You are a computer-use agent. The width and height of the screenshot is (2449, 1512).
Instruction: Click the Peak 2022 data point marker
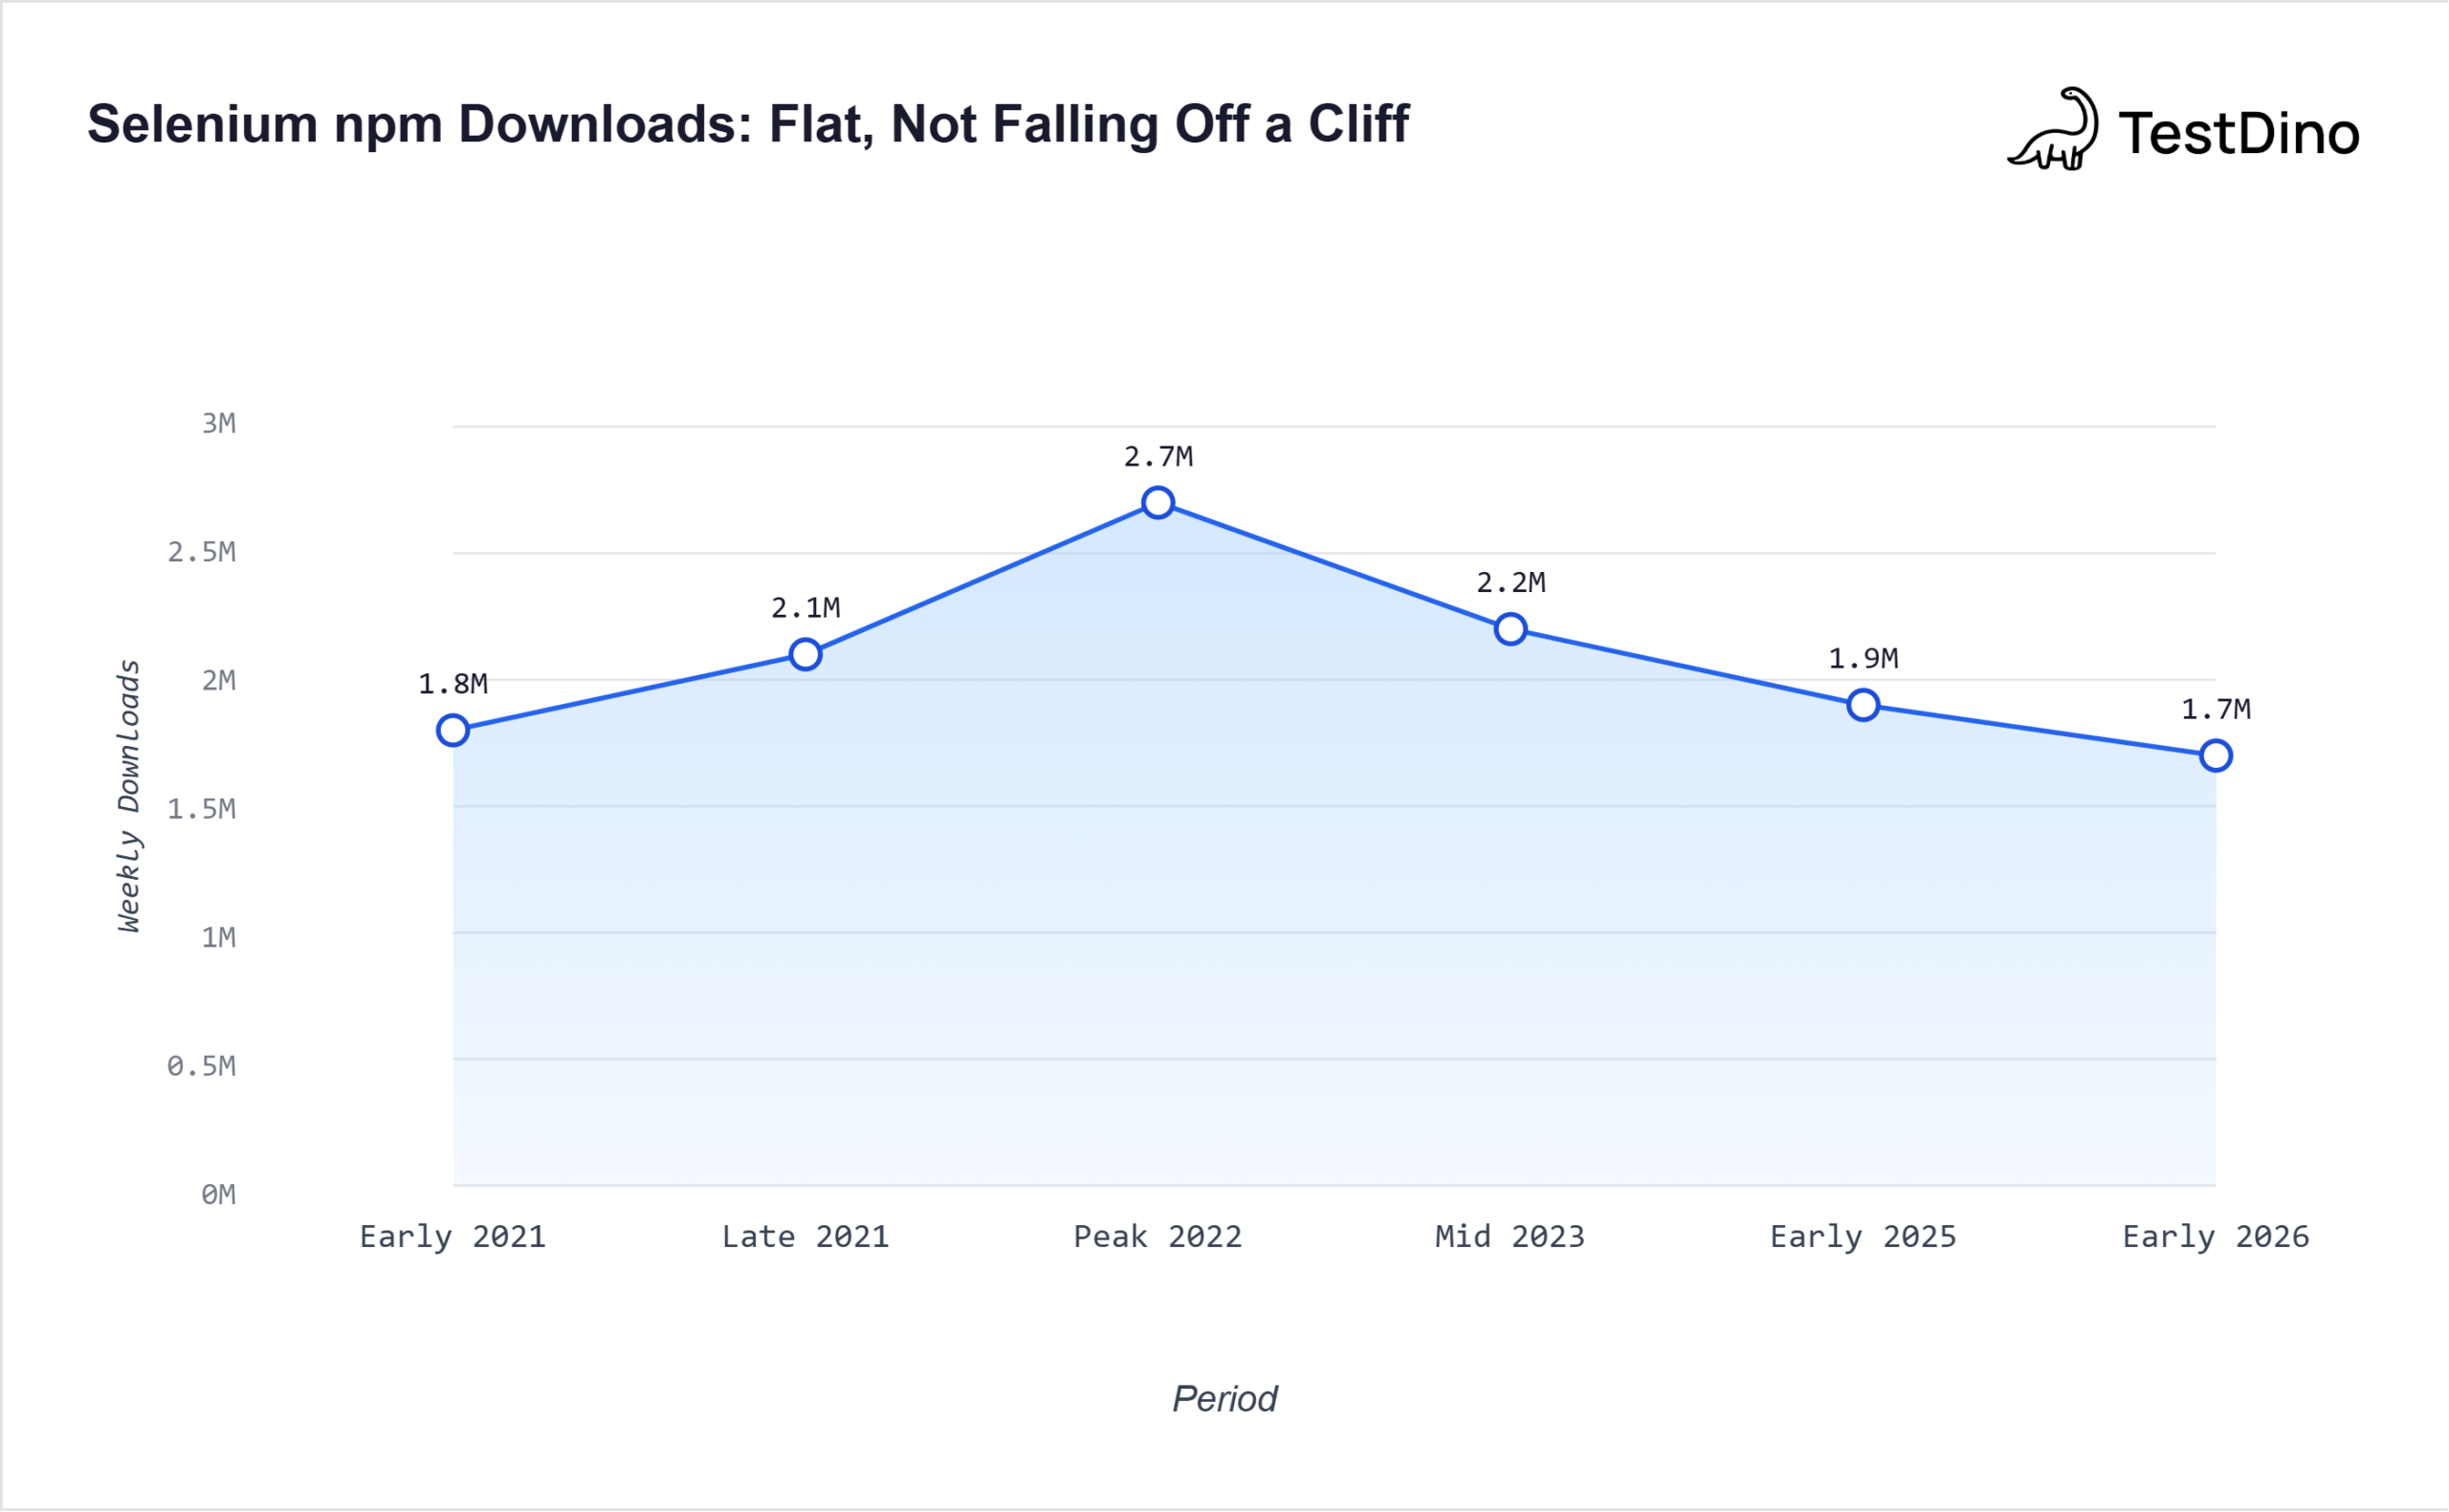coord(1158,503)
